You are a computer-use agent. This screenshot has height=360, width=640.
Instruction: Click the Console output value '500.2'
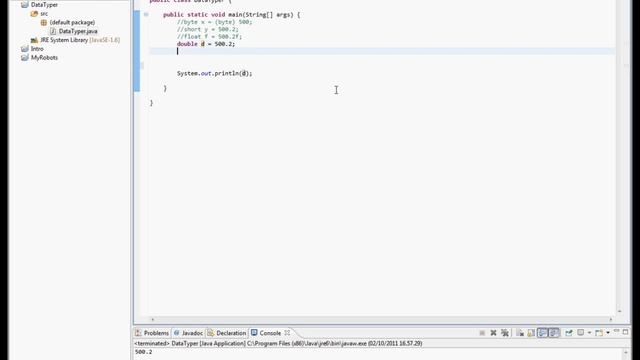point(143,352)
